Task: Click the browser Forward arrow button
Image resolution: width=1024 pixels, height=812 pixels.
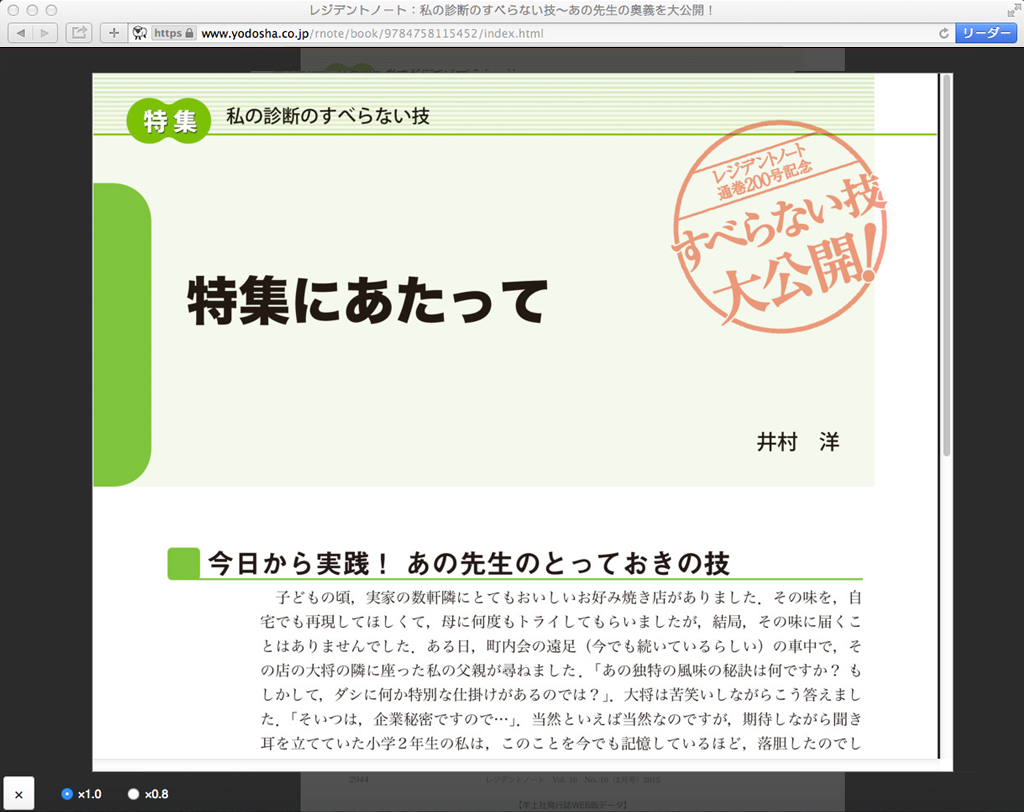Action: 45,33
